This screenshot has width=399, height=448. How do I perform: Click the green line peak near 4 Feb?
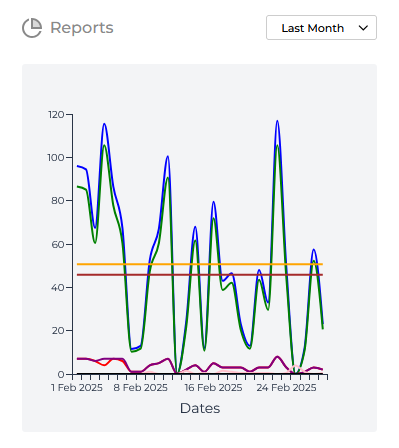(104, 146)
